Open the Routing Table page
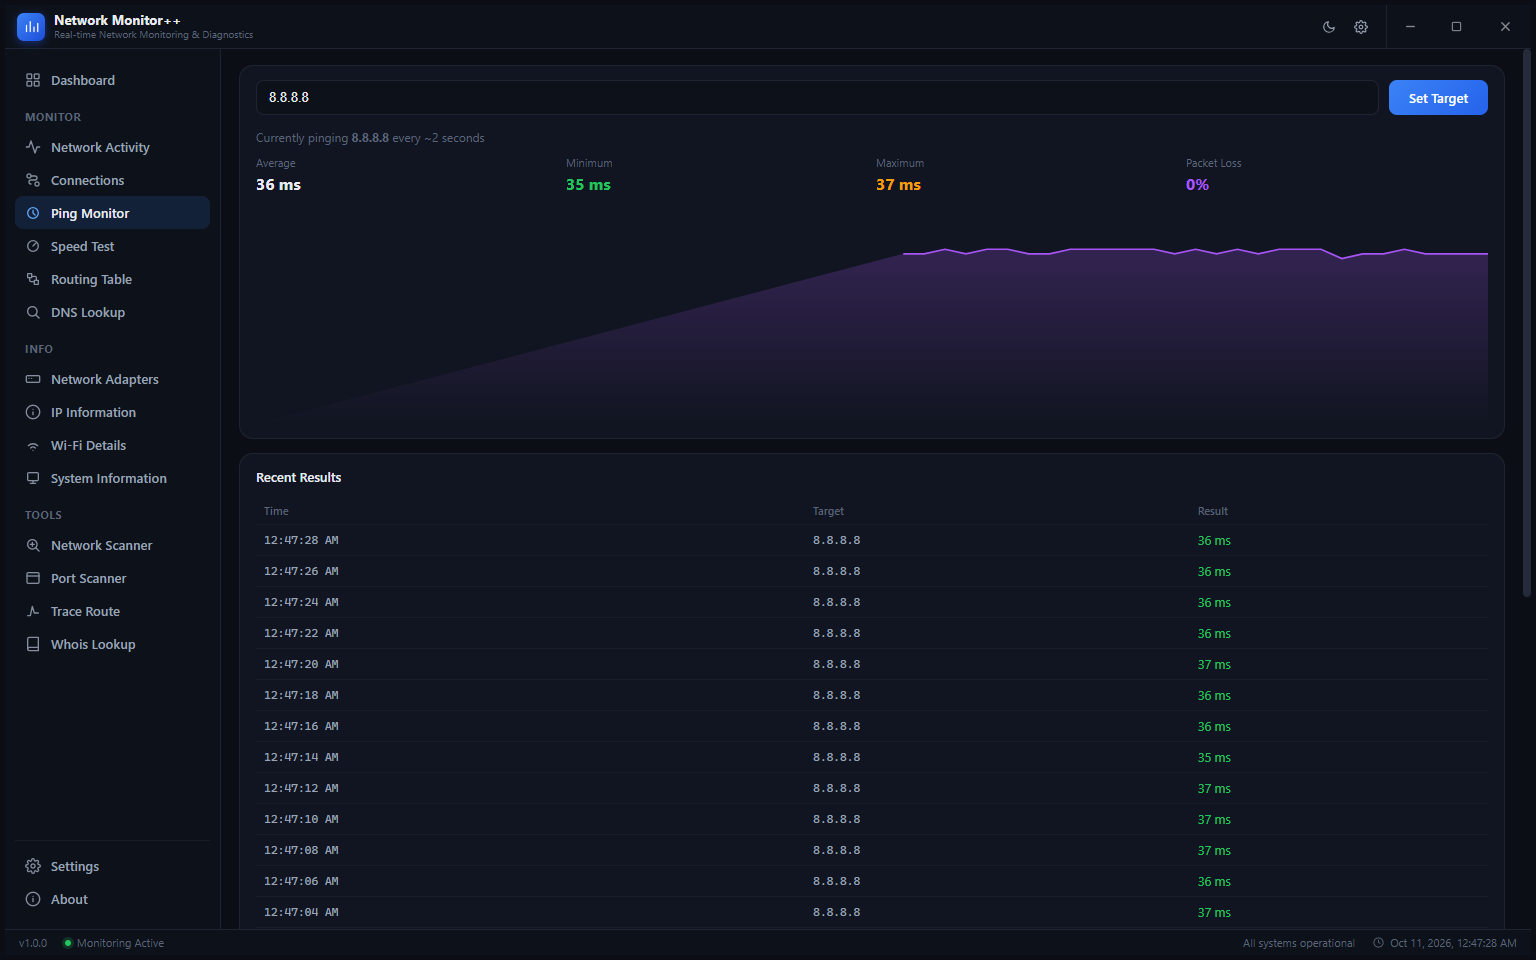 pos(112,279)
